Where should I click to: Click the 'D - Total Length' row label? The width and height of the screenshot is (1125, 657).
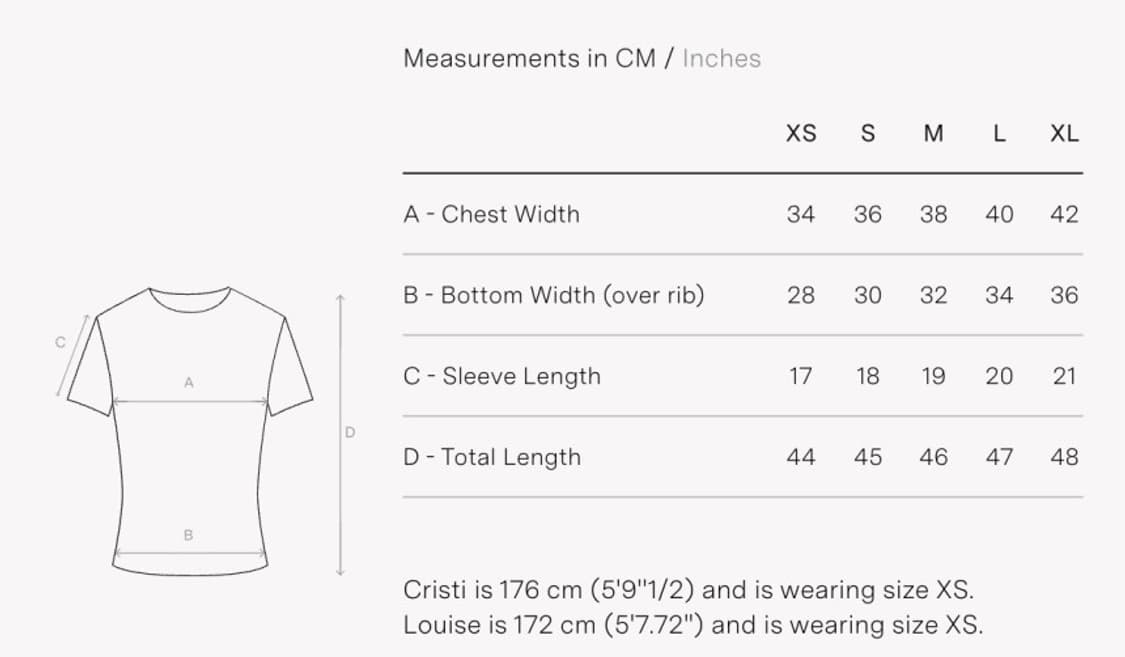coord(492,457)
